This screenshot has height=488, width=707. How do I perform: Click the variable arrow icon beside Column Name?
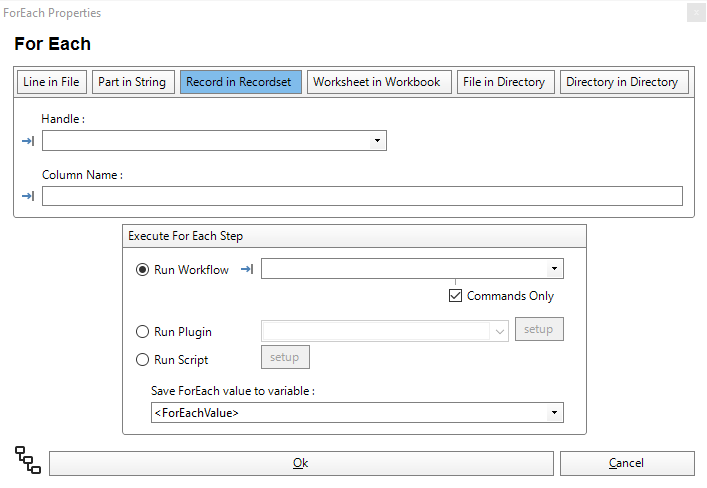pos(28,196)
